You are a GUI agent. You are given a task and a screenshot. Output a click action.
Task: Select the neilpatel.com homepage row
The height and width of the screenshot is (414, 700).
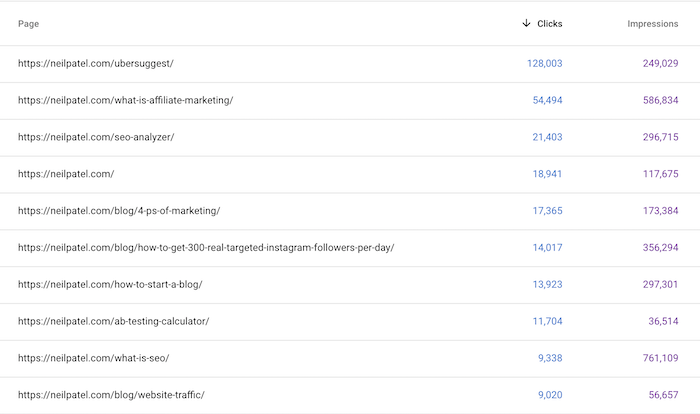pos(350,174)
